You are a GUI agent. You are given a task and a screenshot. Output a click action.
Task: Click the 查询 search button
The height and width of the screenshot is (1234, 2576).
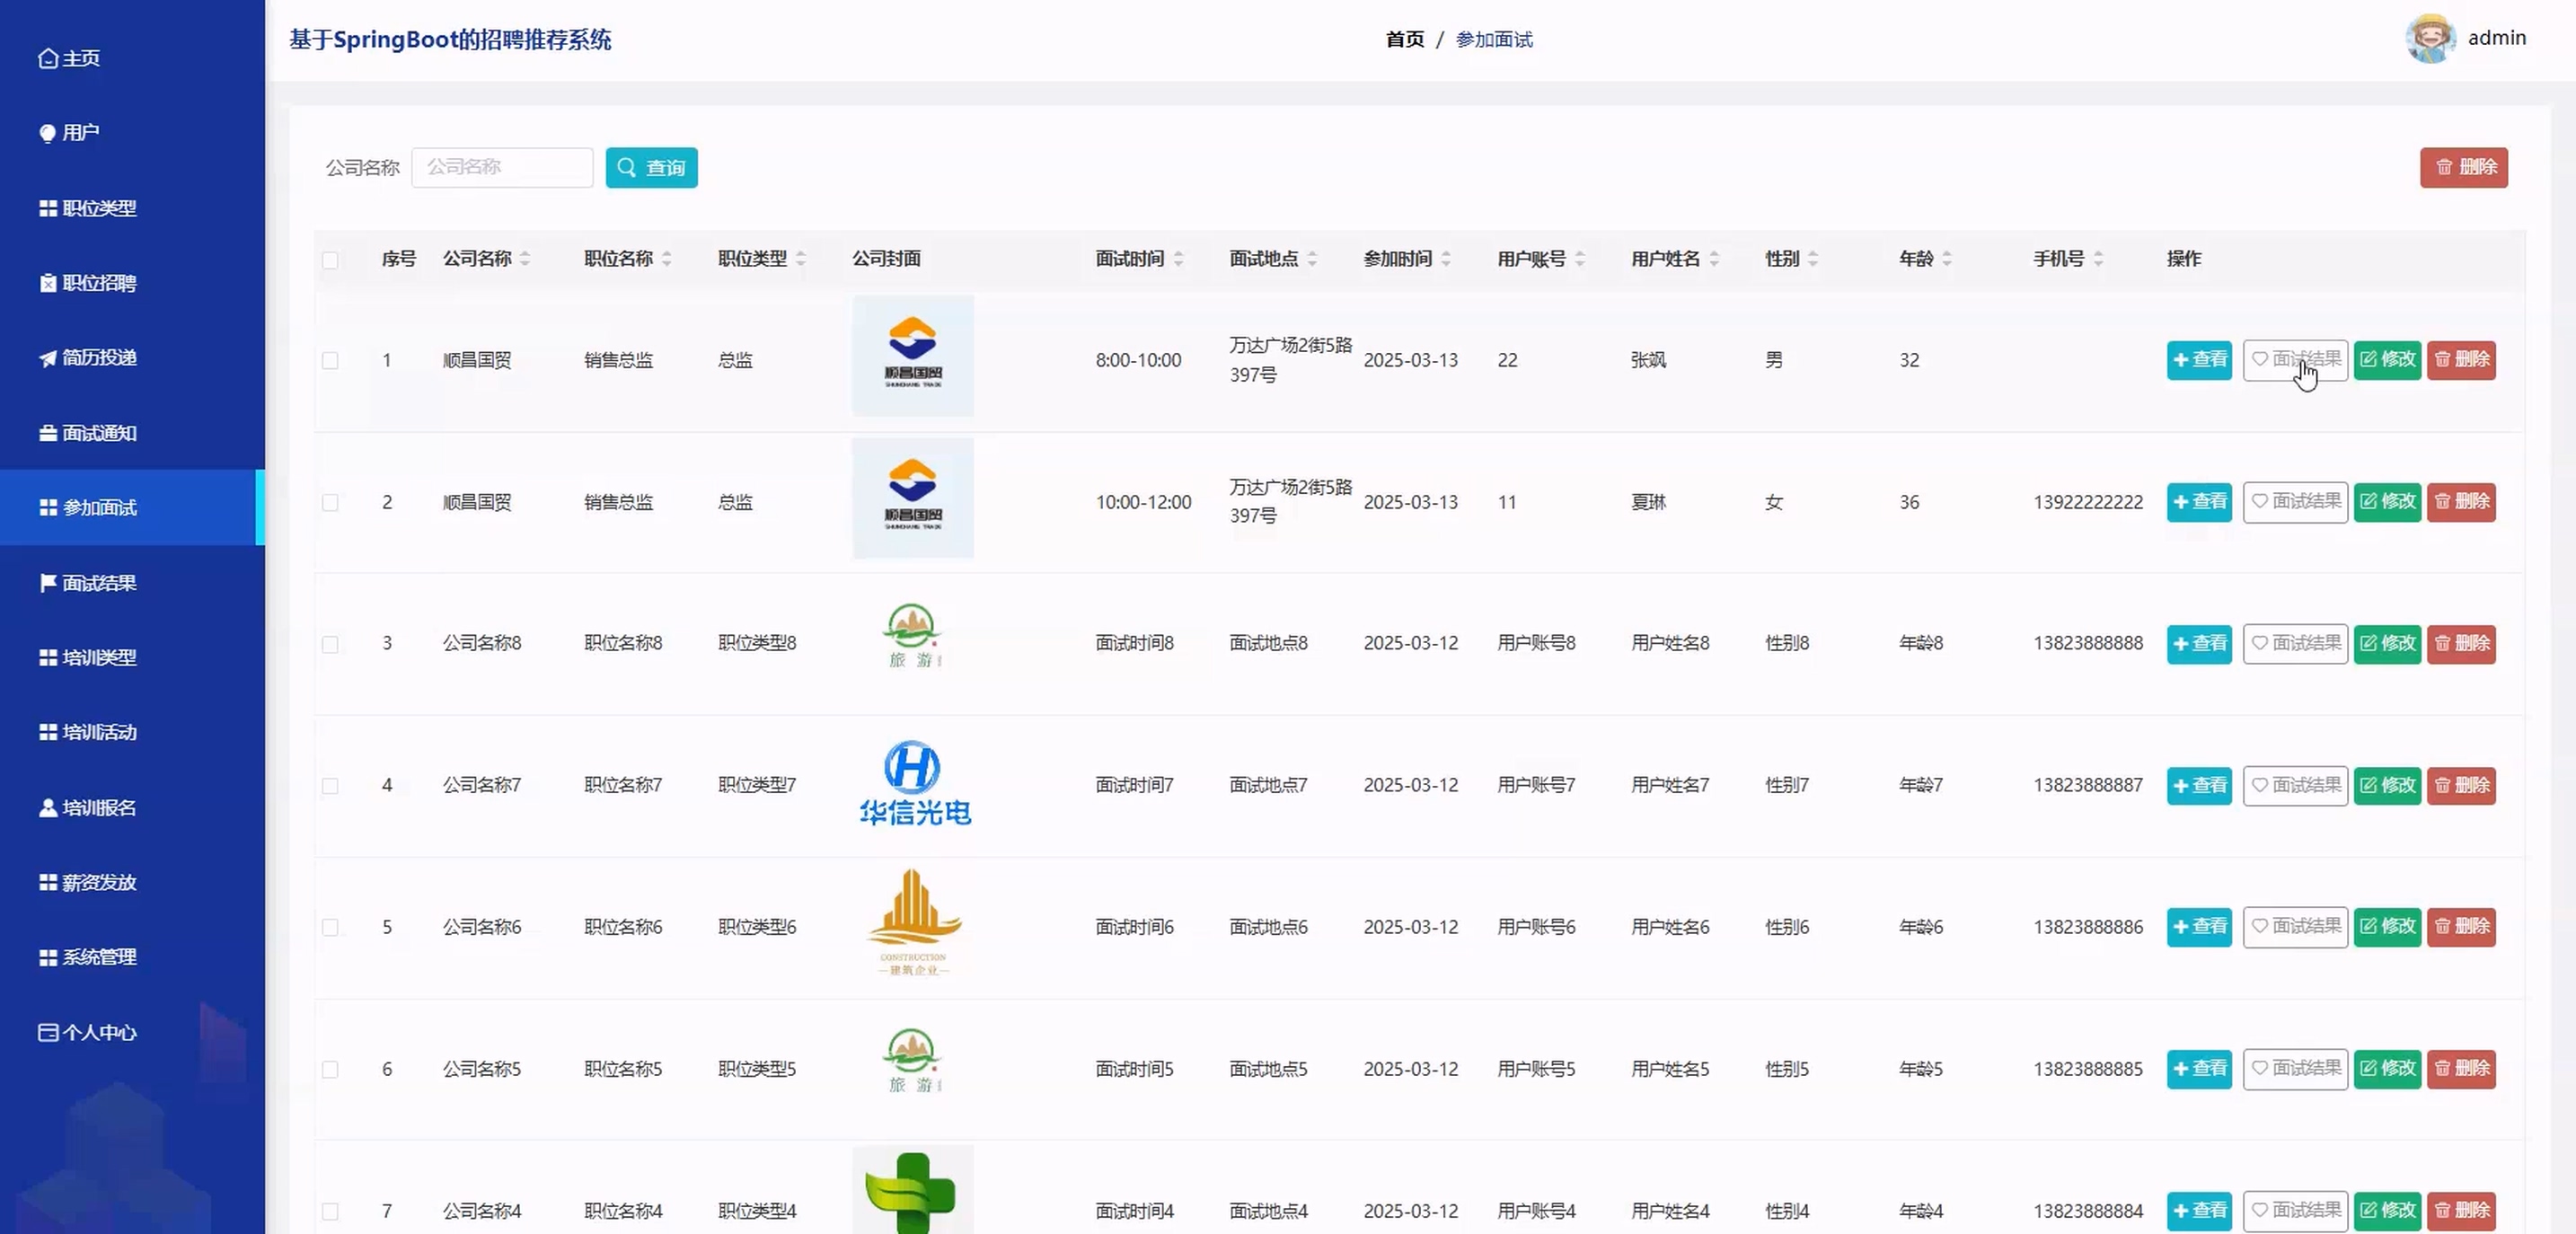(651, 167)
